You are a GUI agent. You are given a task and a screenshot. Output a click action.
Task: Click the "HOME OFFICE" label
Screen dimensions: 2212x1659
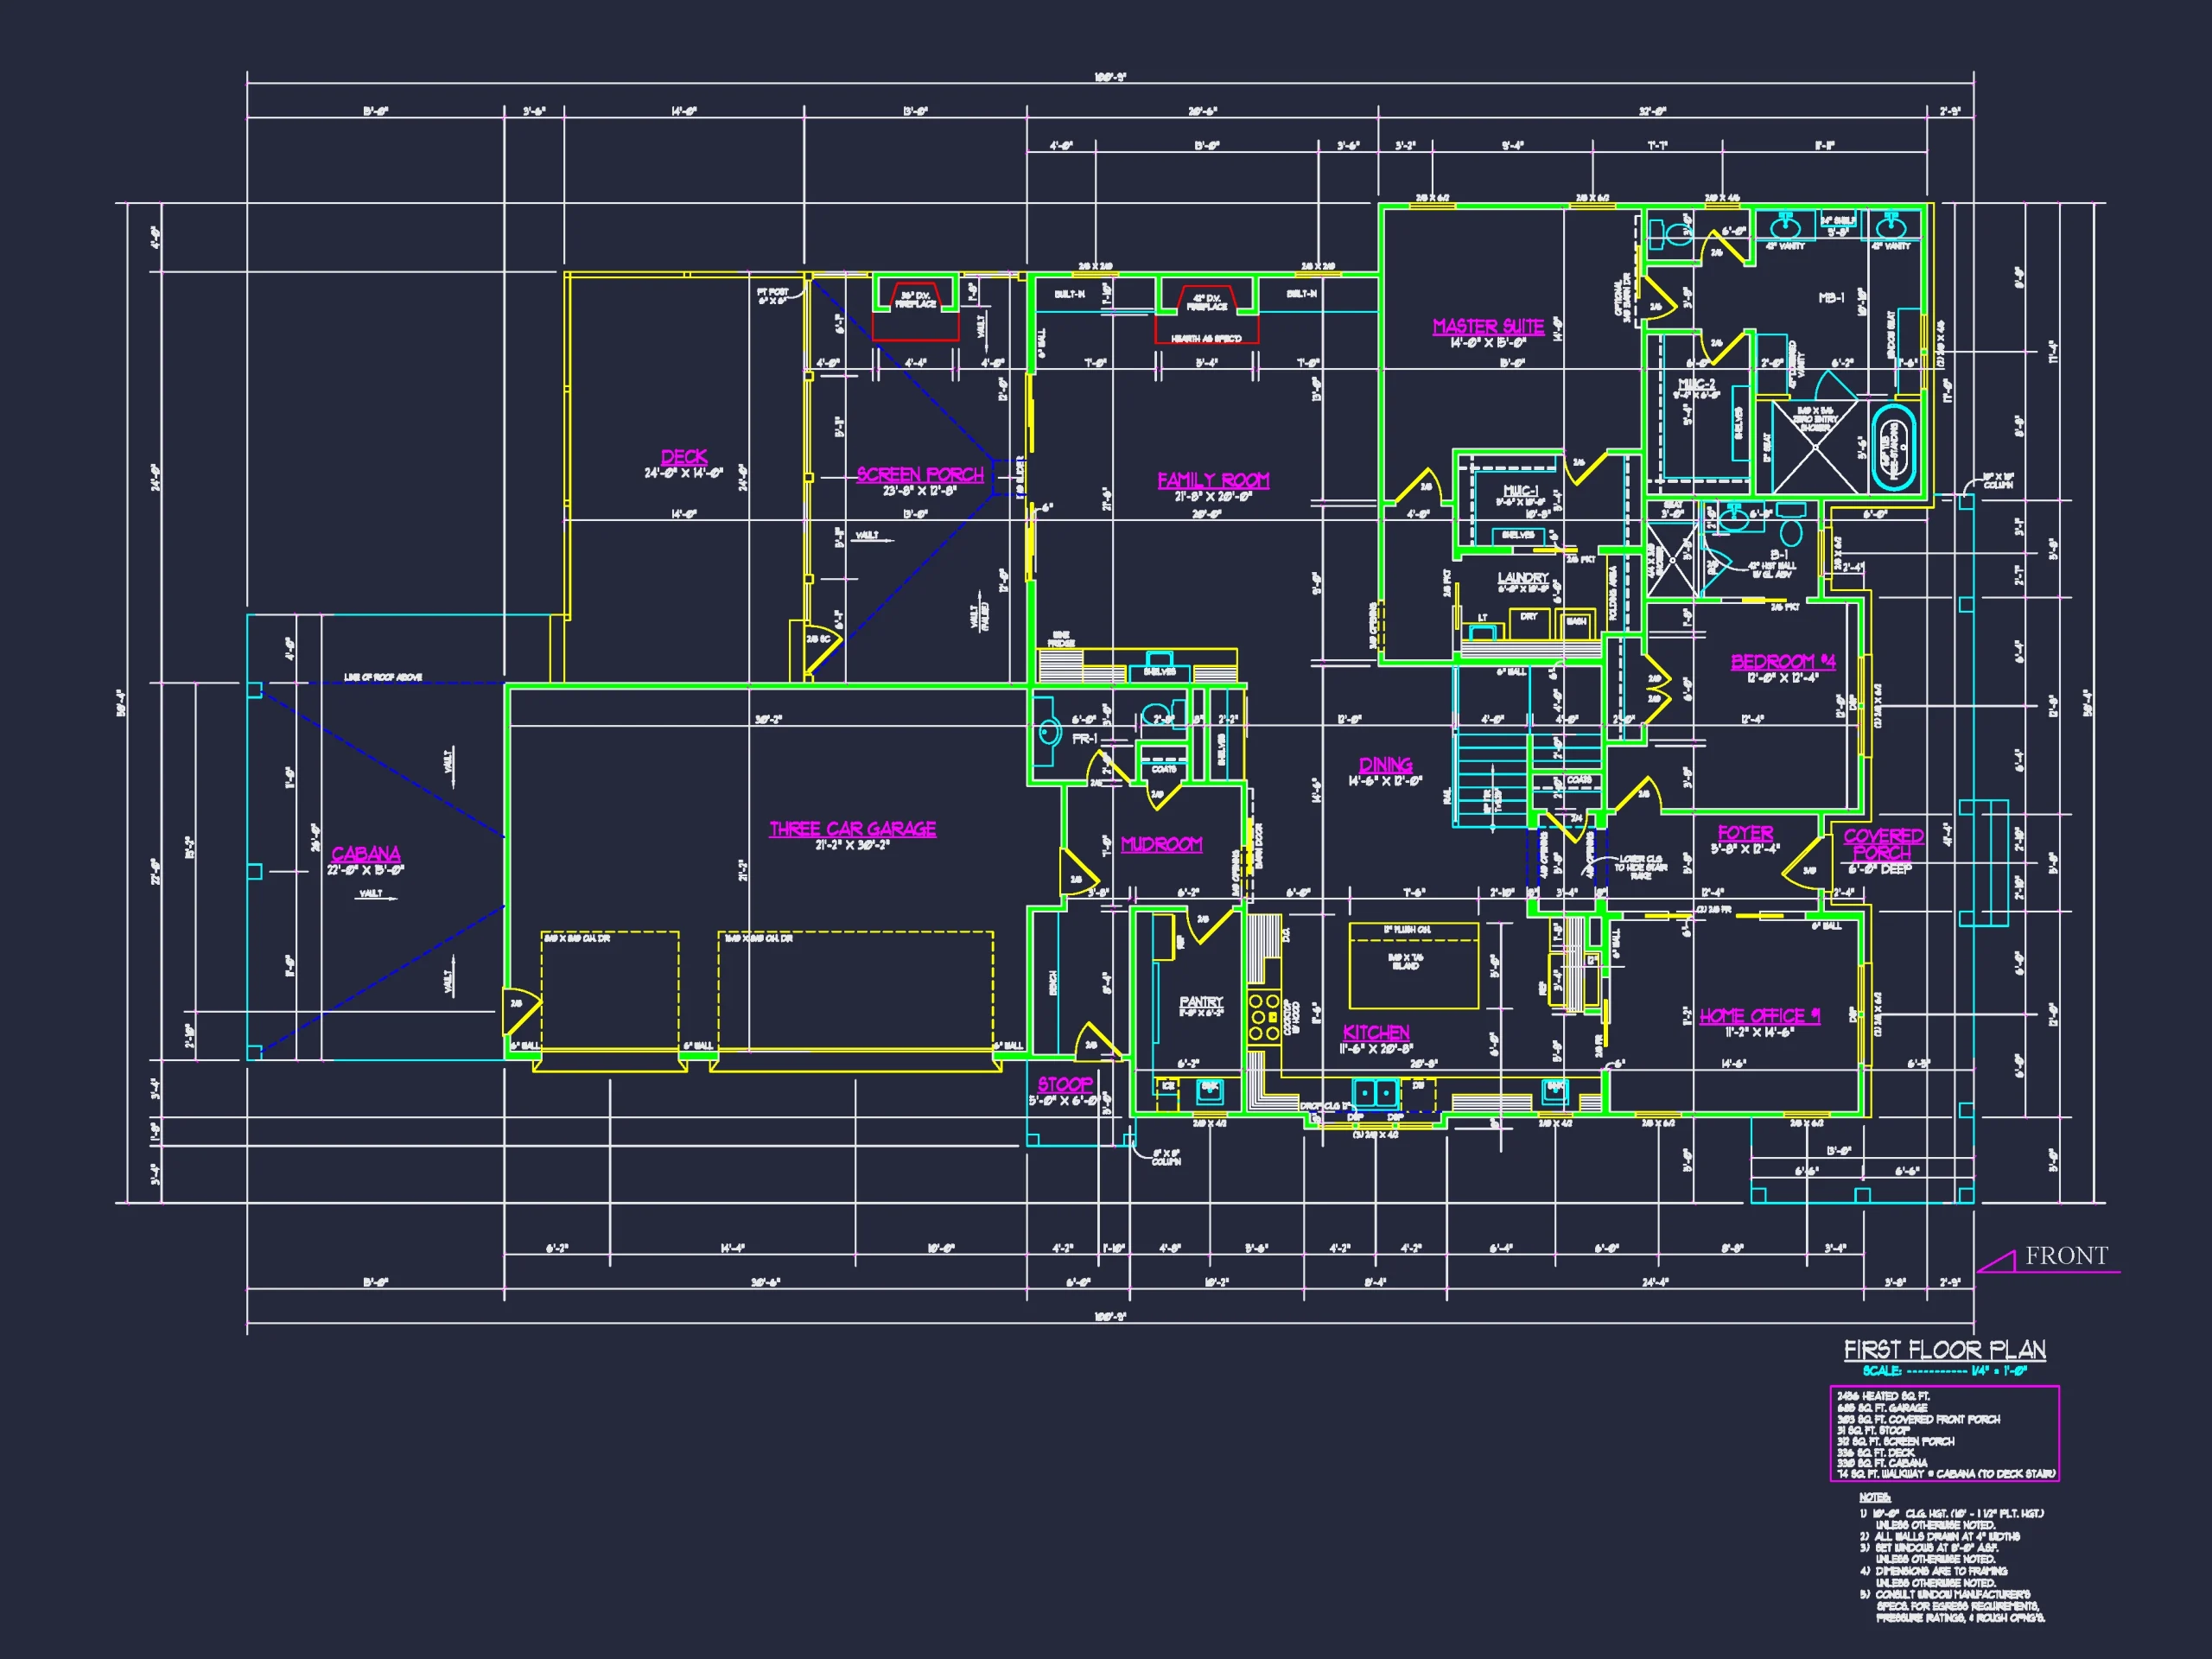1759,1016
